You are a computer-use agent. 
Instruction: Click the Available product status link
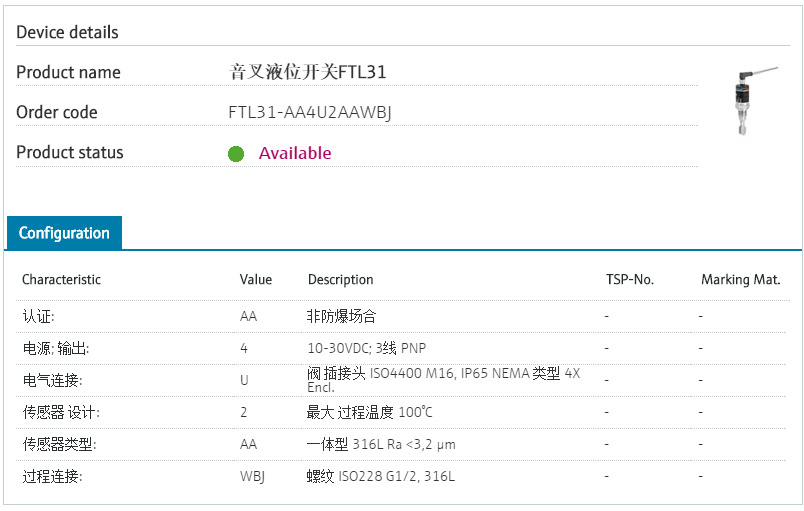point(295,153)
